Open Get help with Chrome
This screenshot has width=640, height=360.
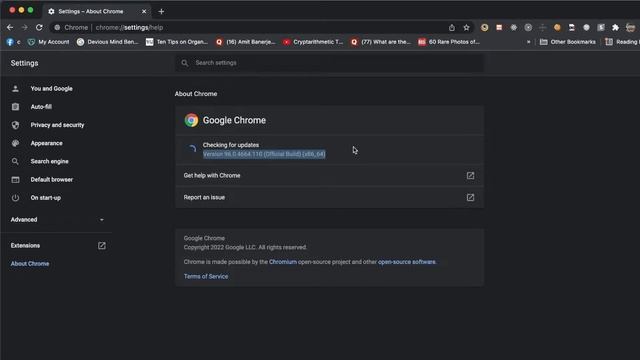[x=330, y=176]
